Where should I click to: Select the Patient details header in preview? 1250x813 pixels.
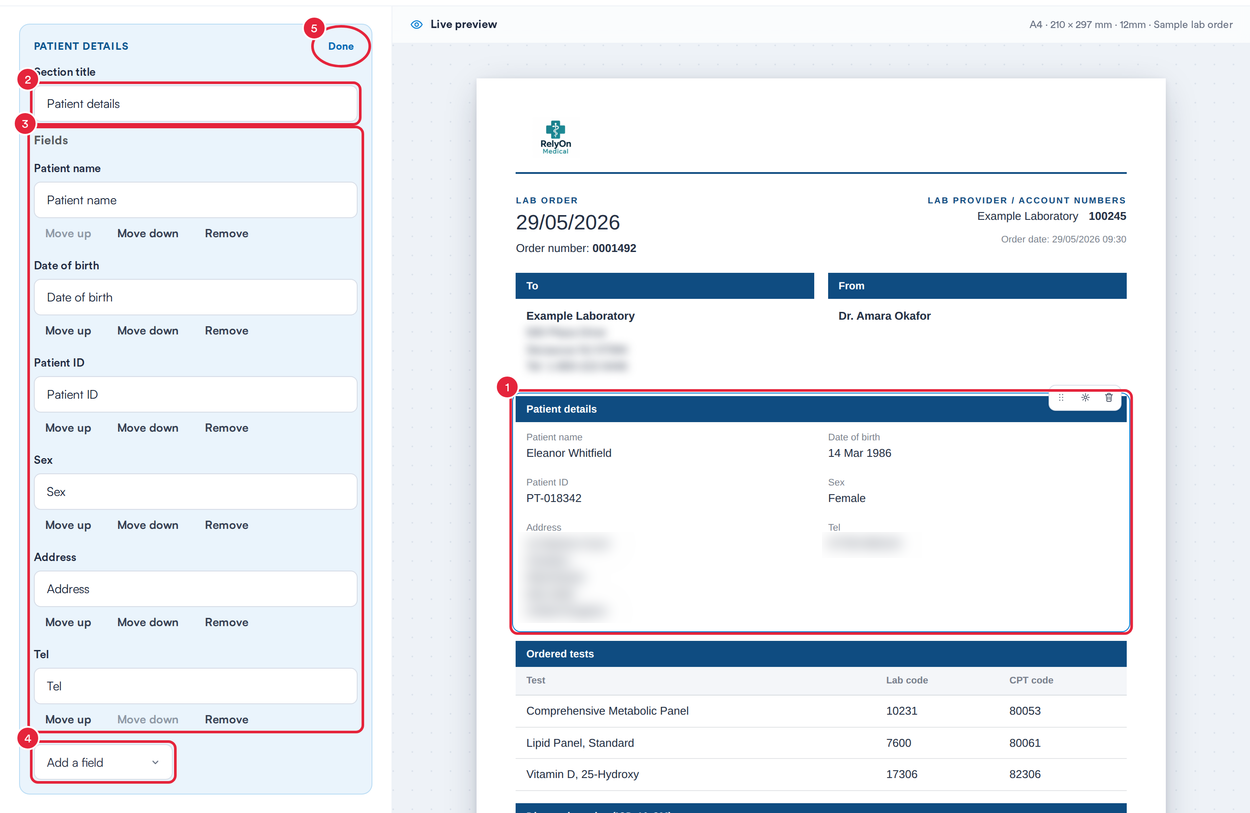pos(821,409)
